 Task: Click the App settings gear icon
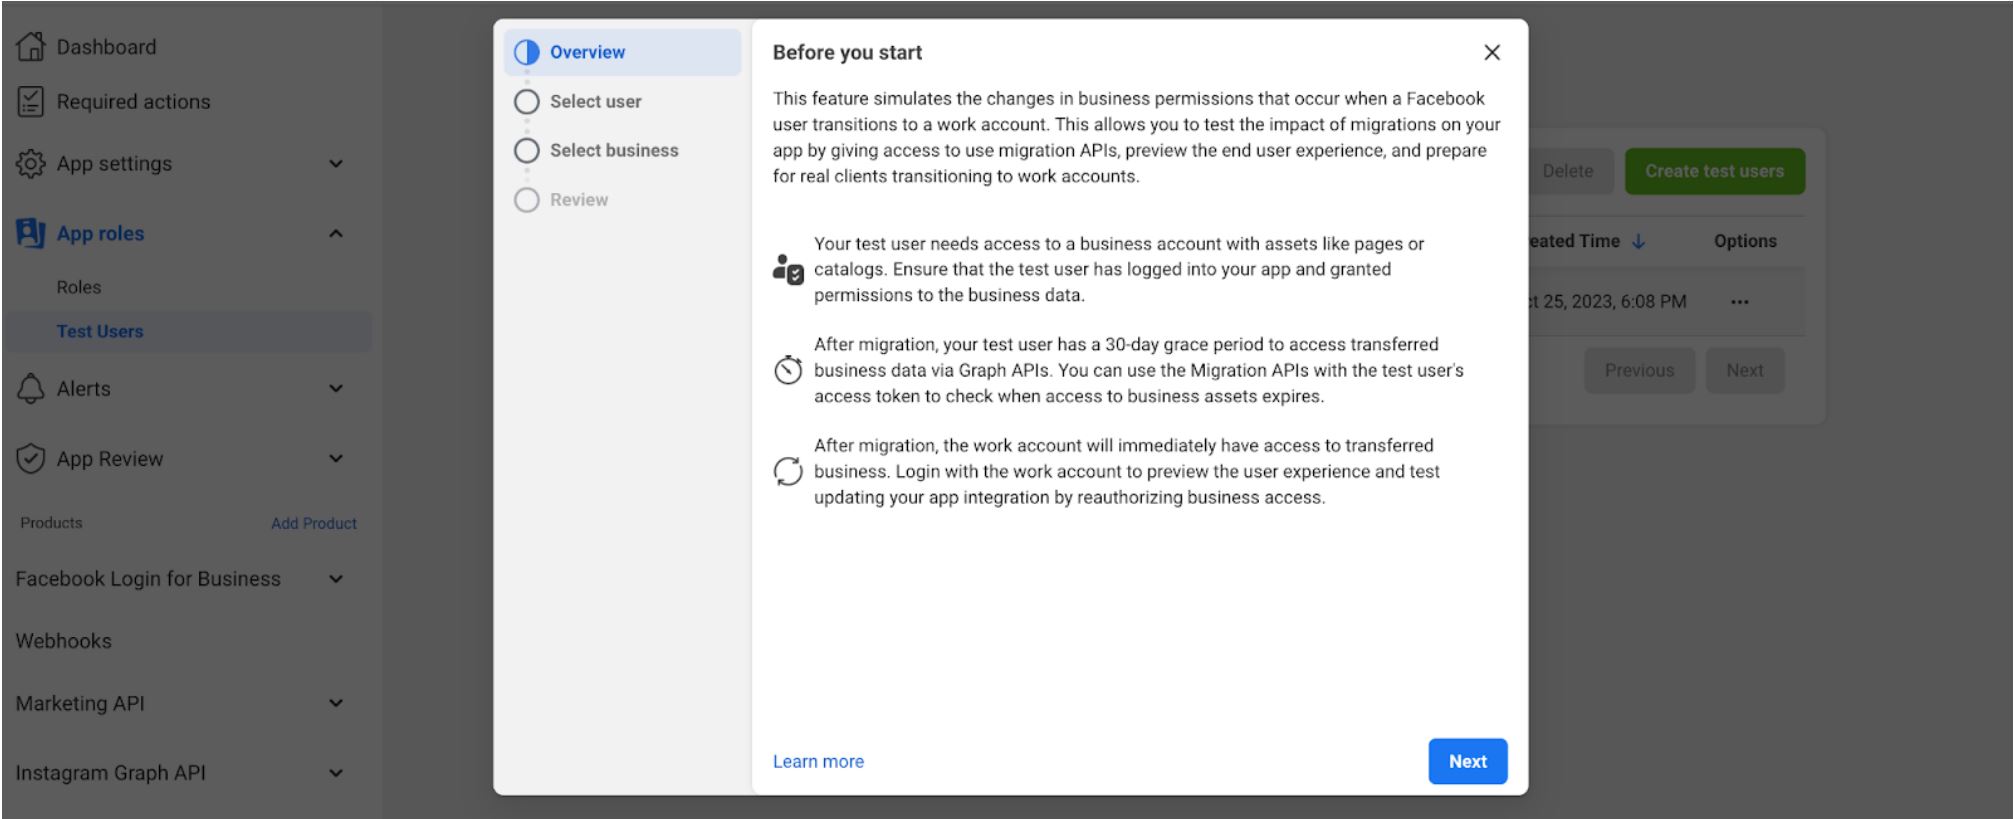click(x=31, y=163)
